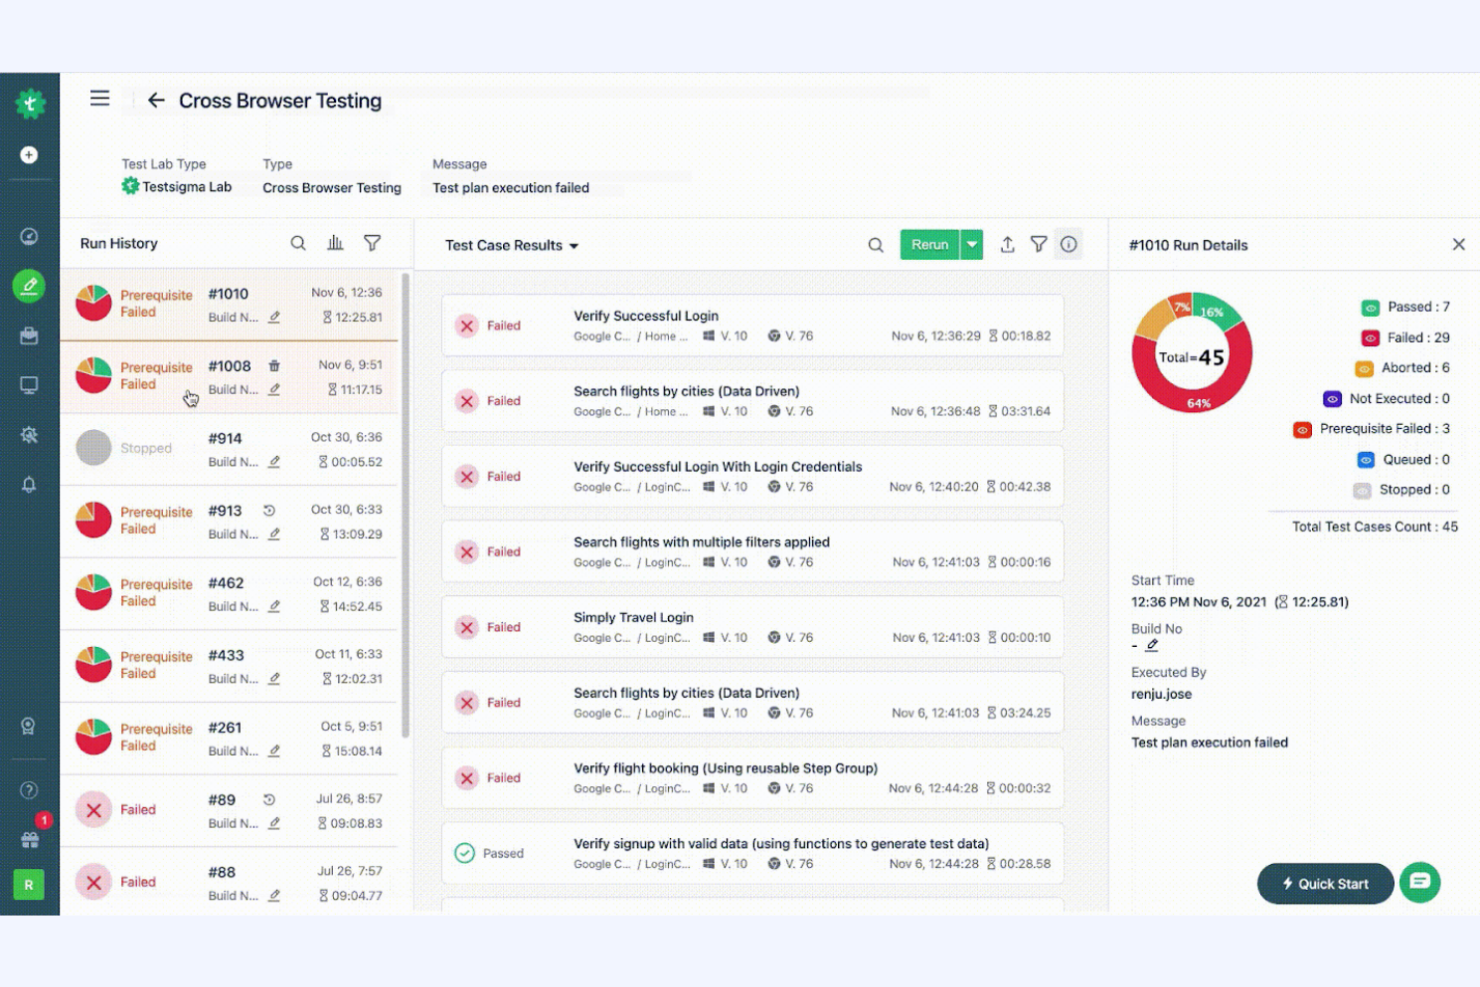Open the Run History filter
This screenshot has height=987, width=1480.
coord(372,243)
